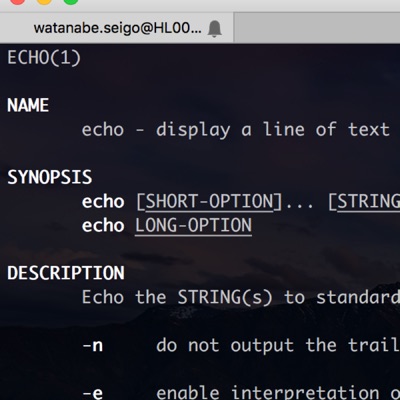Click the -n option flag
This screenshot has width=400, height=400.
point(93,346)
